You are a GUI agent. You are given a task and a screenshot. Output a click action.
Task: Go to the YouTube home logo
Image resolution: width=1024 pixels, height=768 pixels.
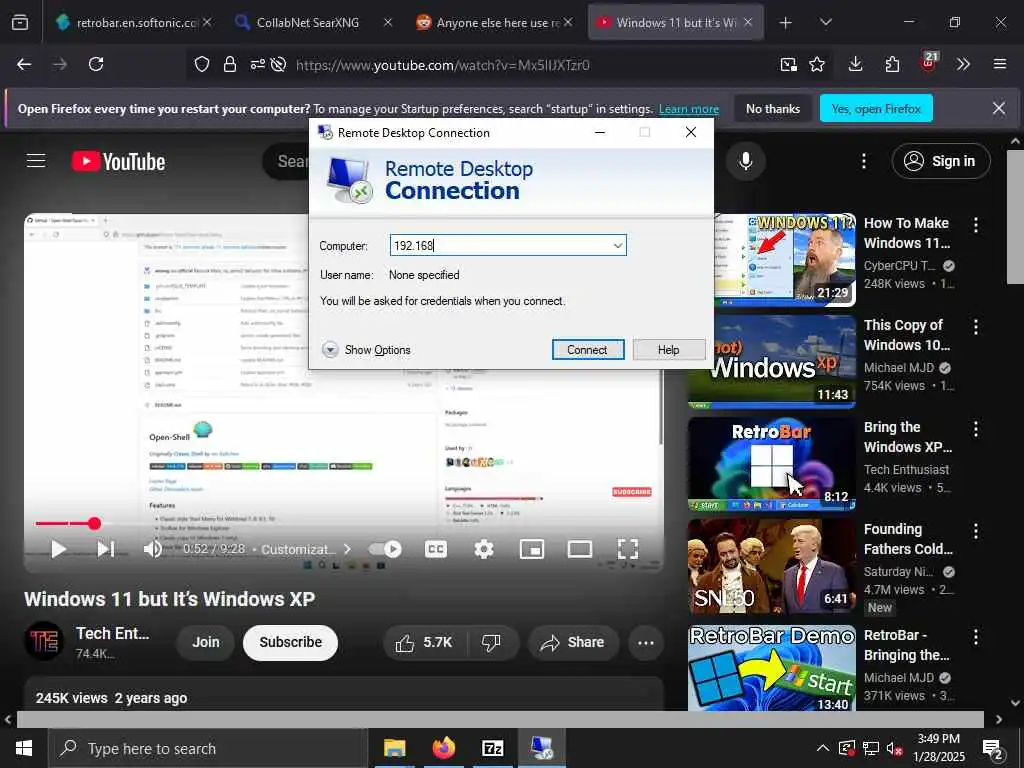pyautogui.click(x=118, y=161)
